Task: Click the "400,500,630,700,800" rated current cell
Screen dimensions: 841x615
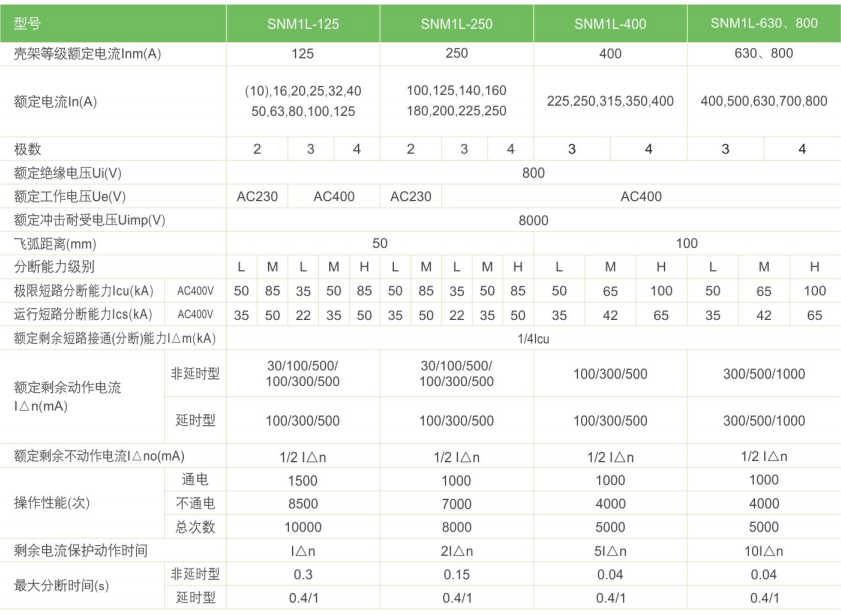Action: 764,101
